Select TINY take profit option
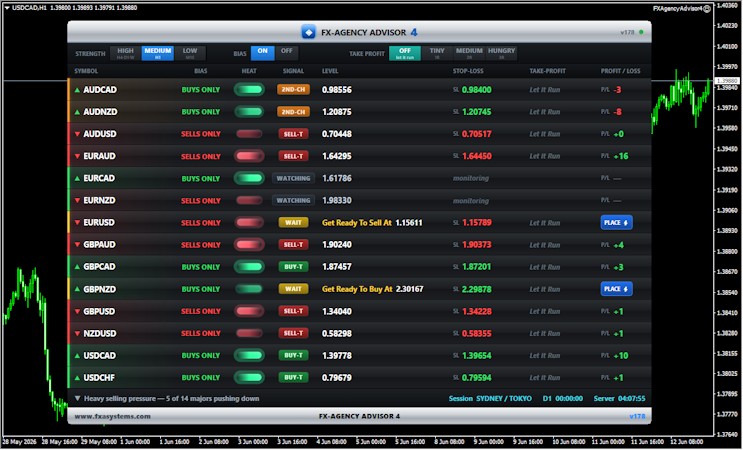 [437, 53]
